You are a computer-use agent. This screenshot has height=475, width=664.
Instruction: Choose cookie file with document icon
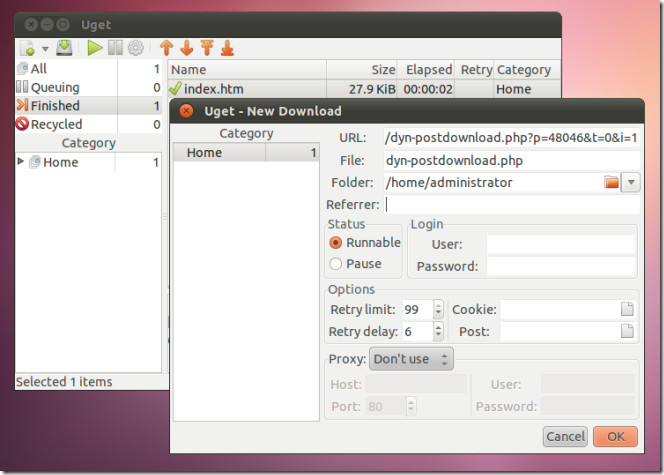click(x=627, y=309)
